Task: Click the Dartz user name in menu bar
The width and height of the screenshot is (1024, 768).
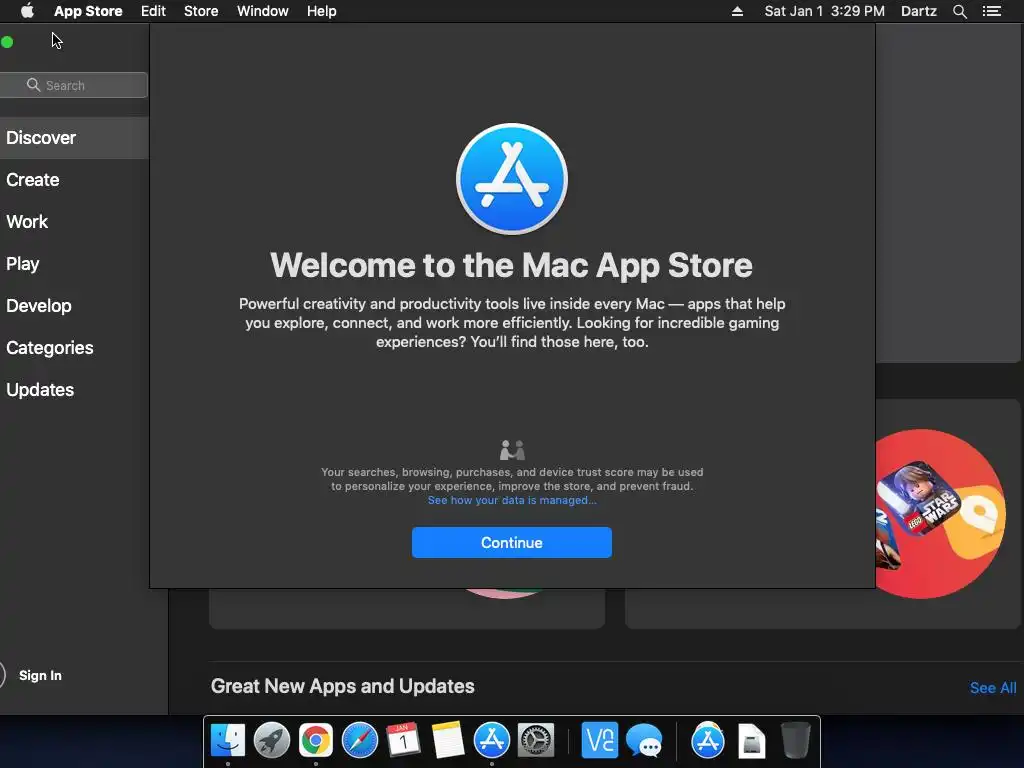Action: click(919, 11)
